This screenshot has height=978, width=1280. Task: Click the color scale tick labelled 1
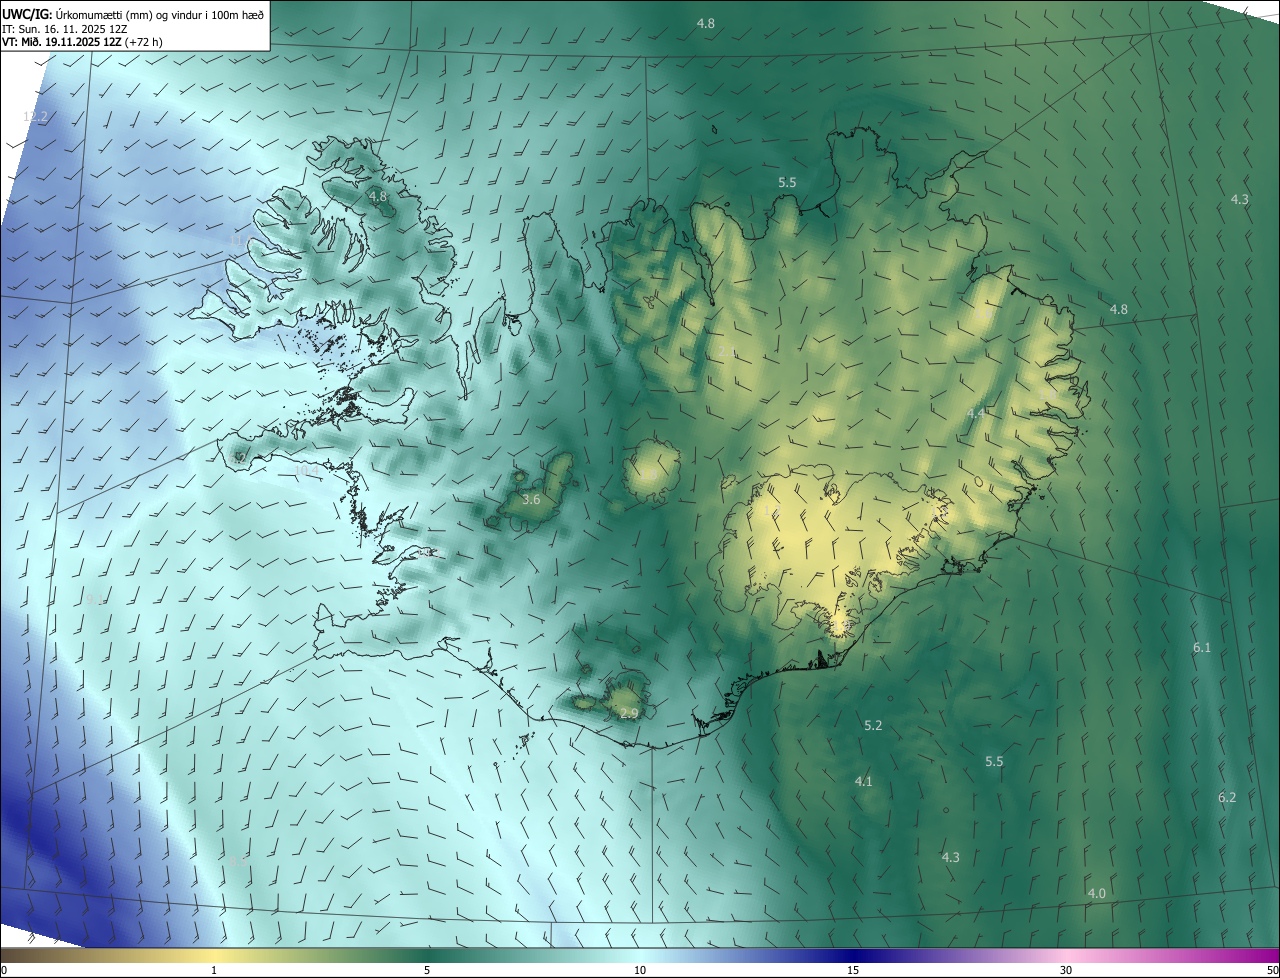pyautogui.click(x=214, y=970)
